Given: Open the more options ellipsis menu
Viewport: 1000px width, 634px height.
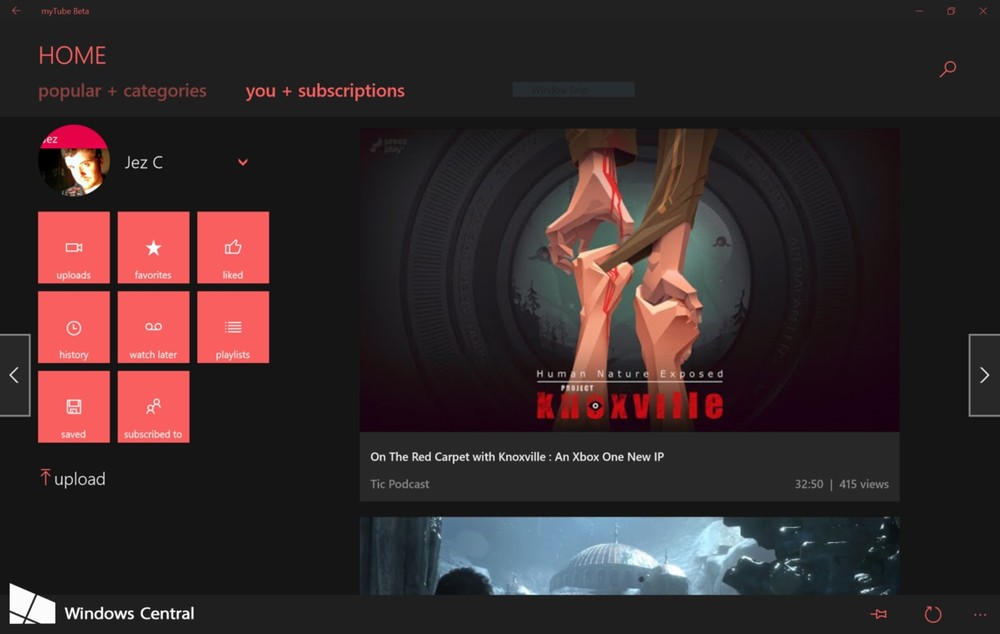Looking at the screenshot, I should tap(980, 615).
